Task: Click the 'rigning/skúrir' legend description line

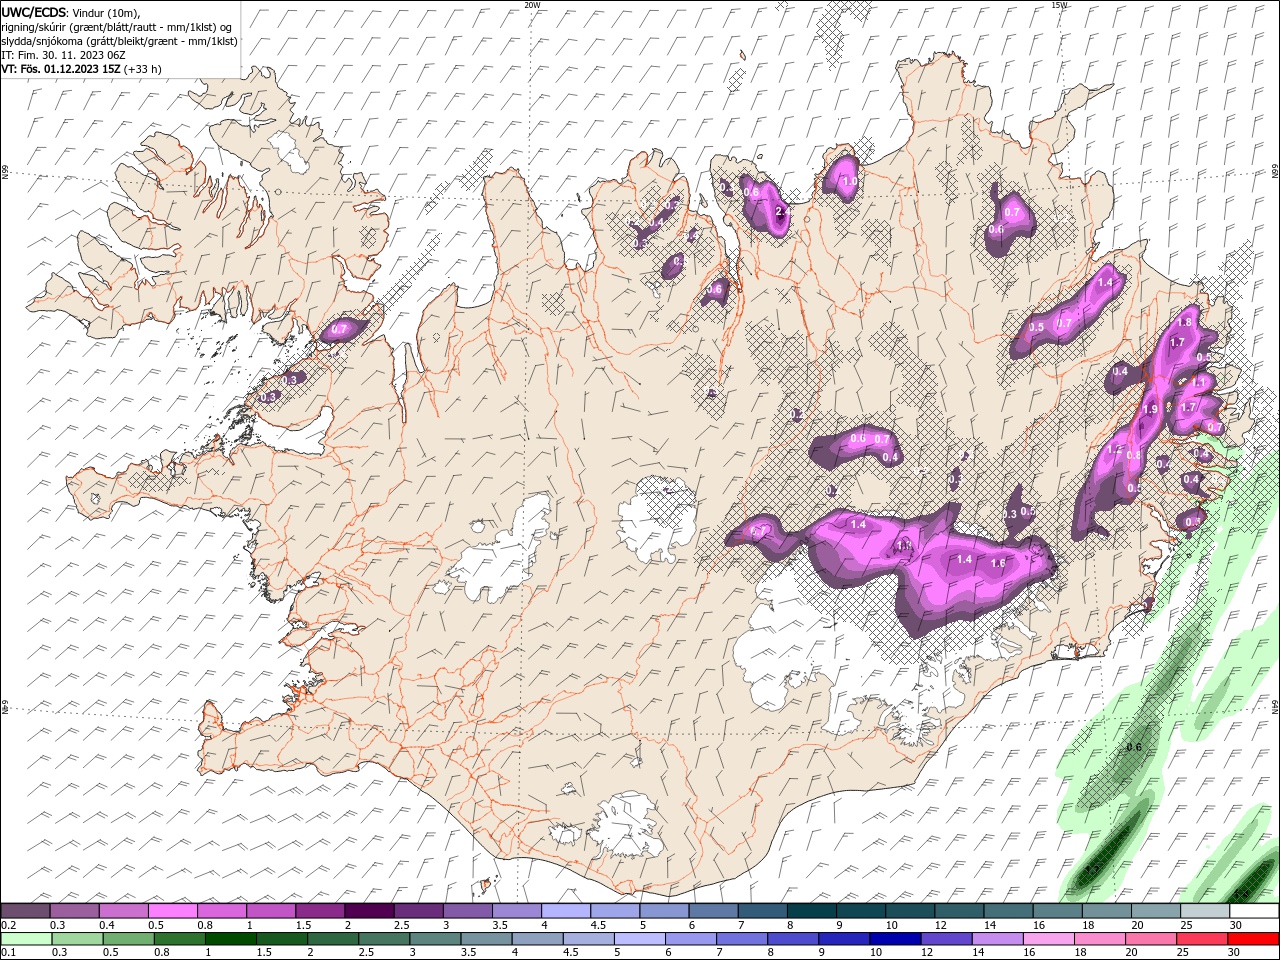Action: pyautogui.click(x=117, y=27)
